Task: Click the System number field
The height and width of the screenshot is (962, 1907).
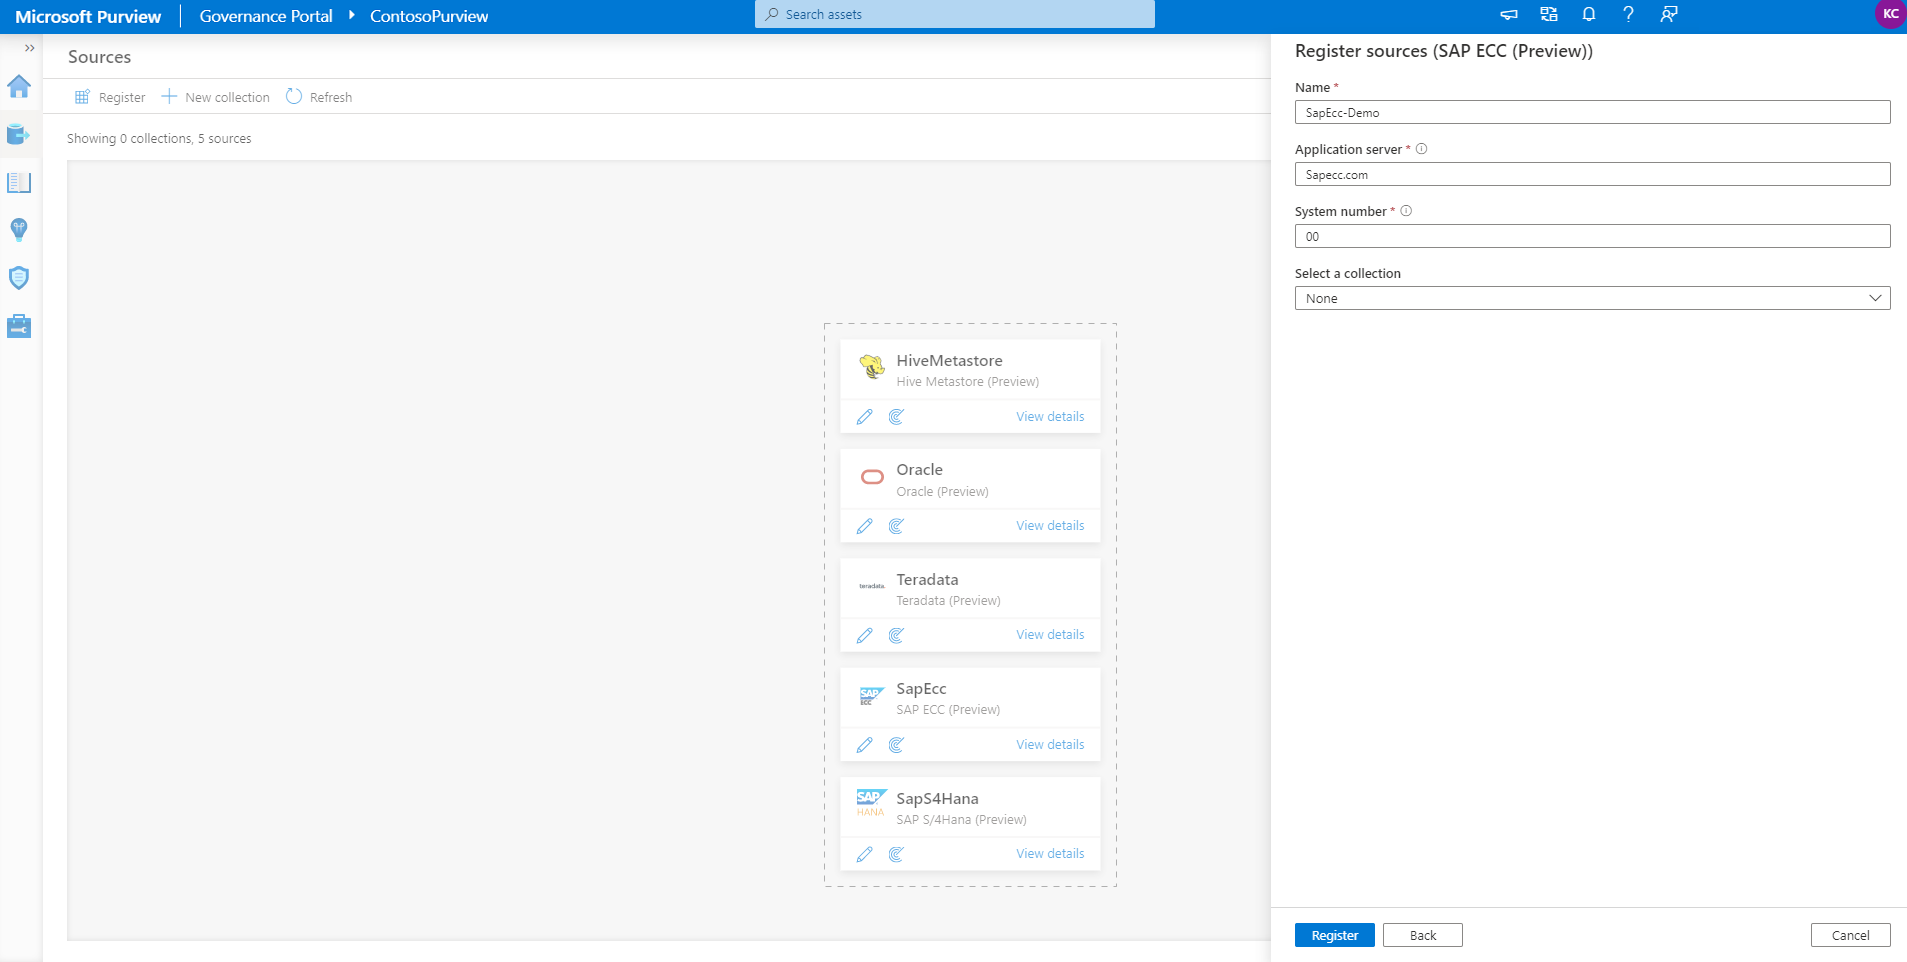Action: pyautogui.click(x=1592, y=236)
